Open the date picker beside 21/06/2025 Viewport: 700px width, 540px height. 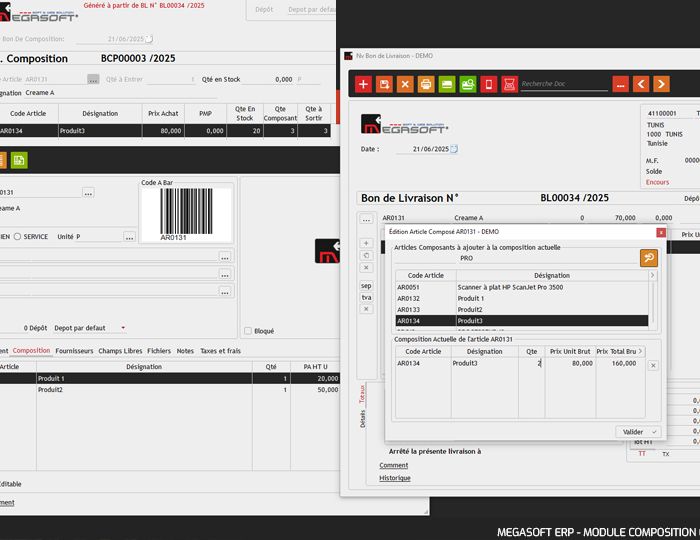pos(453,149)
